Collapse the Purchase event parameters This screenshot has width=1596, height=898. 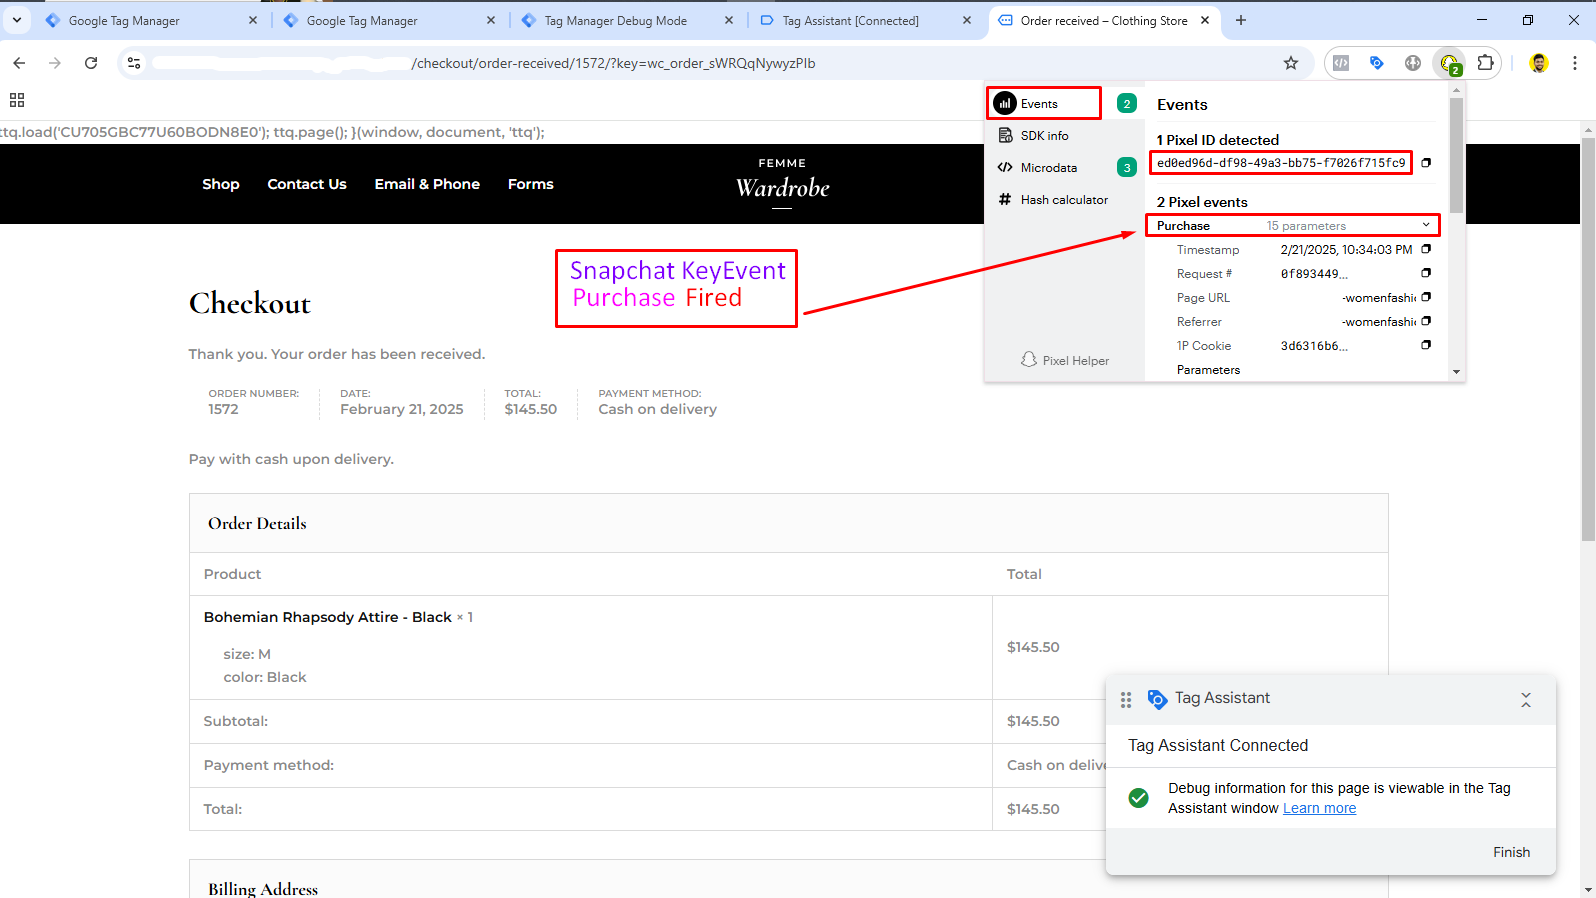[1426, 225]
